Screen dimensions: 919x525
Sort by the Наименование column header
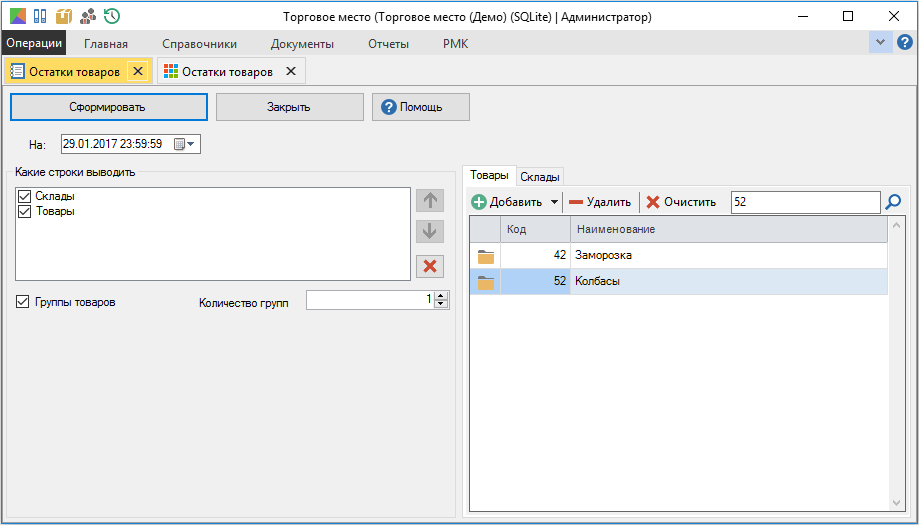click(729, 229)
